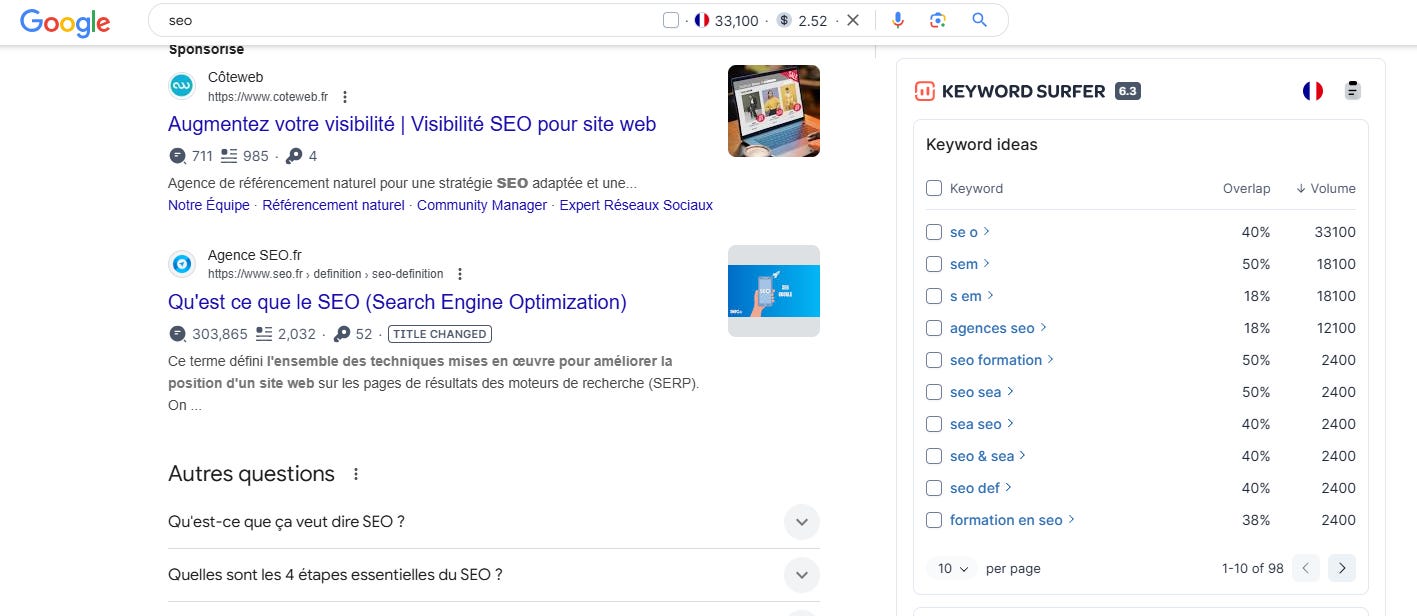Screen dimensions: 1417x616
Task: Clear the search box with X icon
Action: click(853, 20)
